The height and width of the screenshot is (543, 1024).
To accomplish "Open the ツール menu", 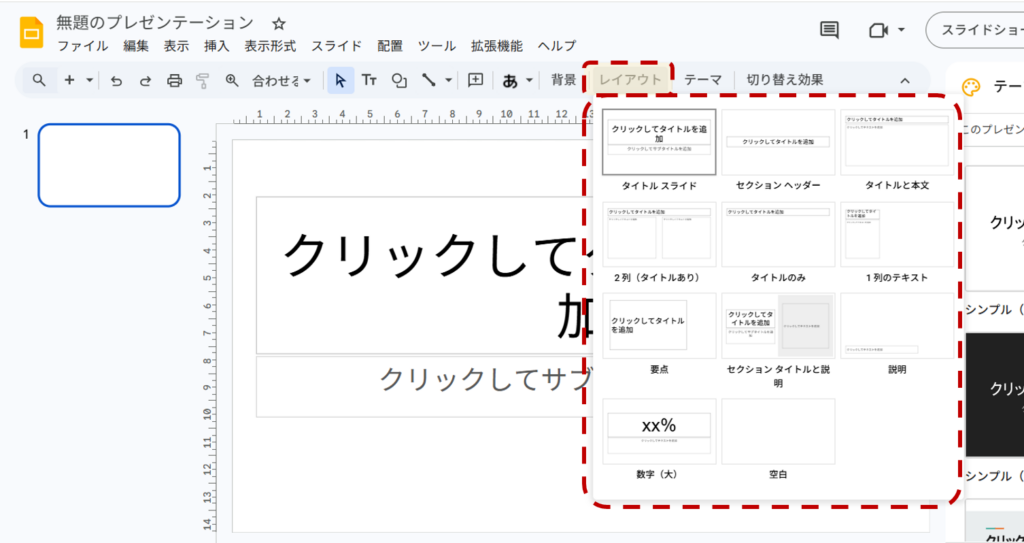I will 437,46.
